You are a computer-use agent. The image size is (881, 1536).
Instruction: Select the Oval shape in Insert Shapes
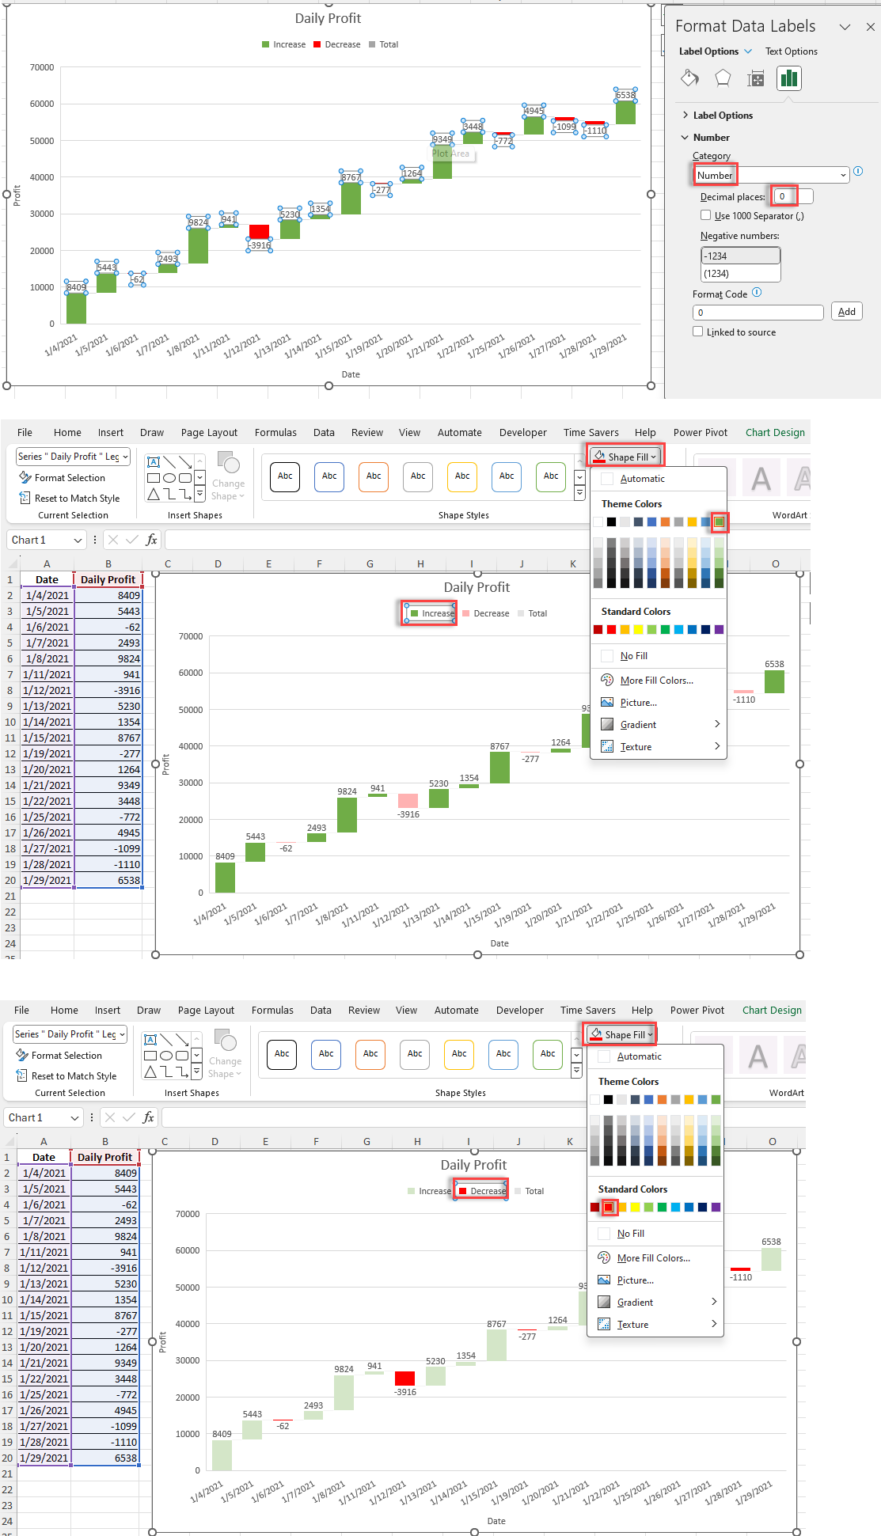click(x=171, y=477)
